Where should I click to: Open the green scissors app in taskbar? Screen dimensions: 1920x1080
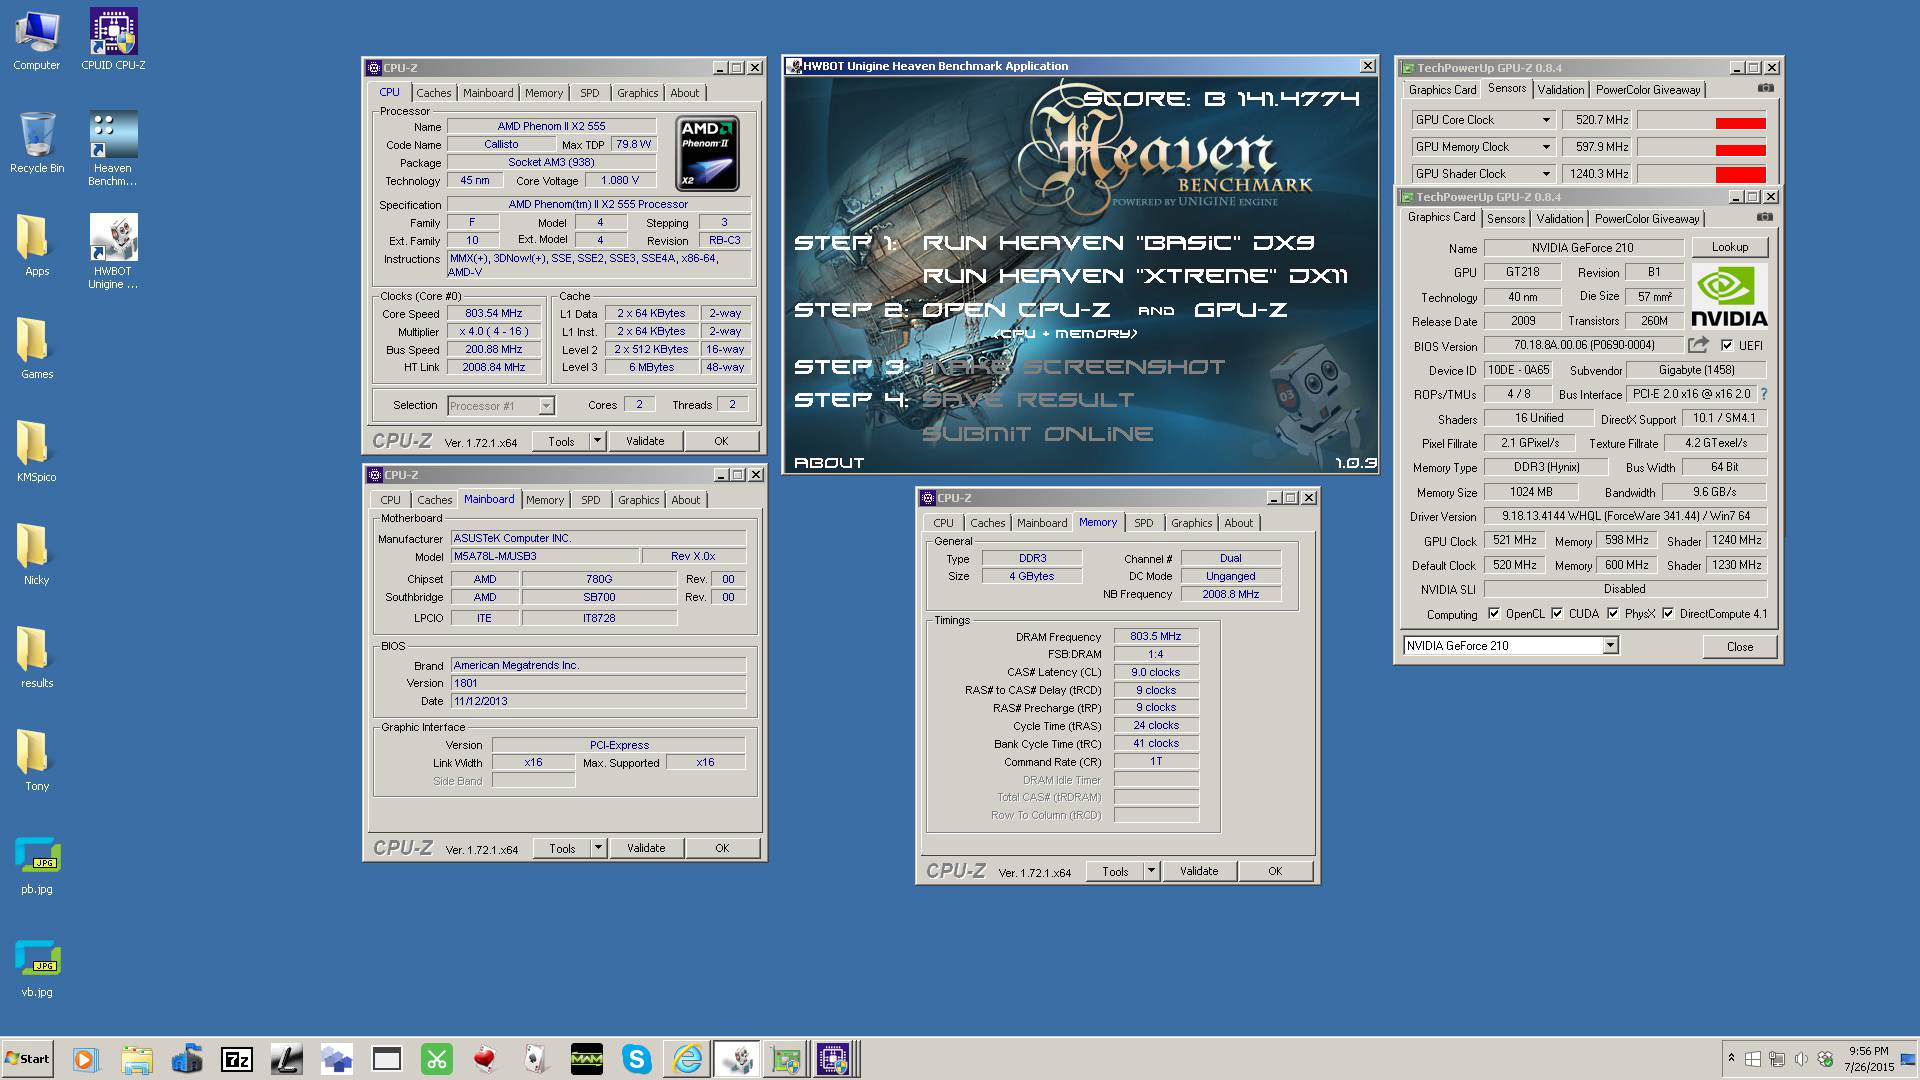[x=437, y=1059]
